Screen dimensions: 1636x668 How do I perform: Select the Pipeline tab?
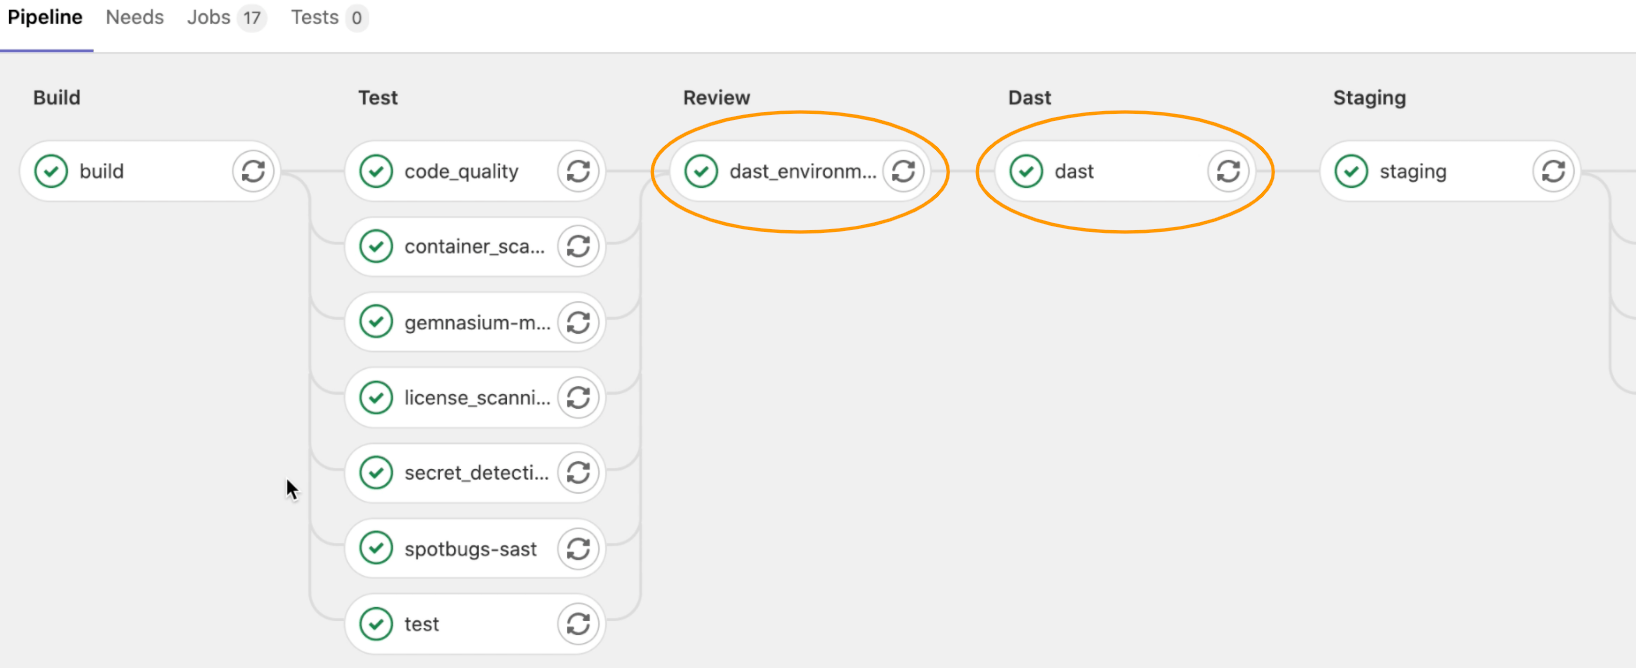(45, 18)
